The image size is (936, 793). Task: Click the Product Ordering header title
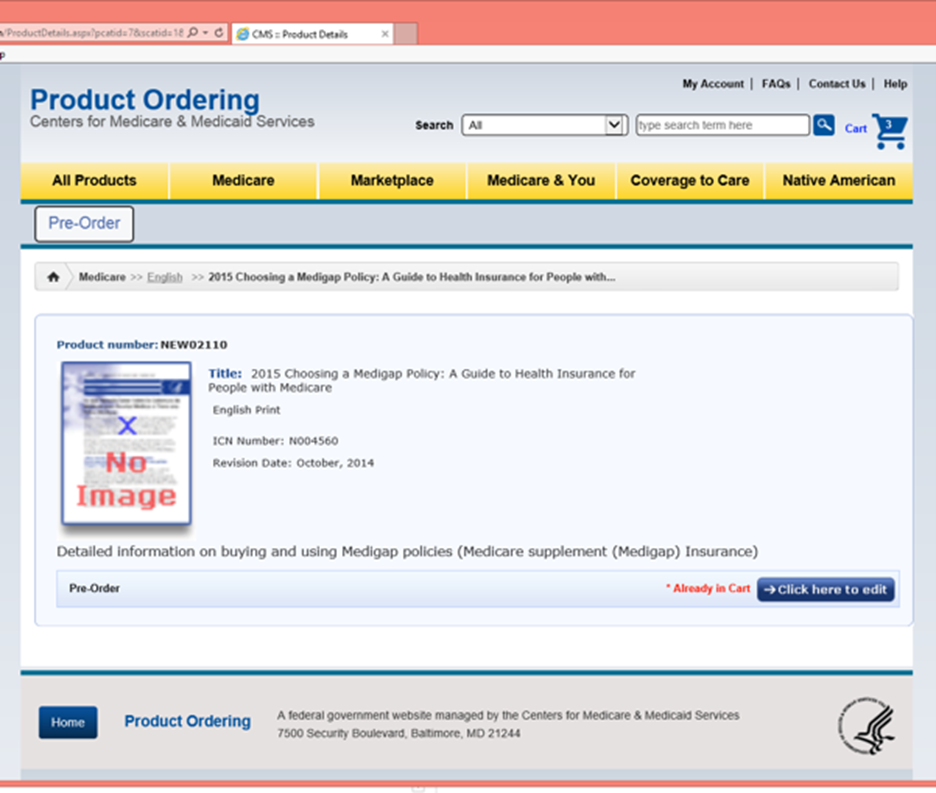point(145,100)
